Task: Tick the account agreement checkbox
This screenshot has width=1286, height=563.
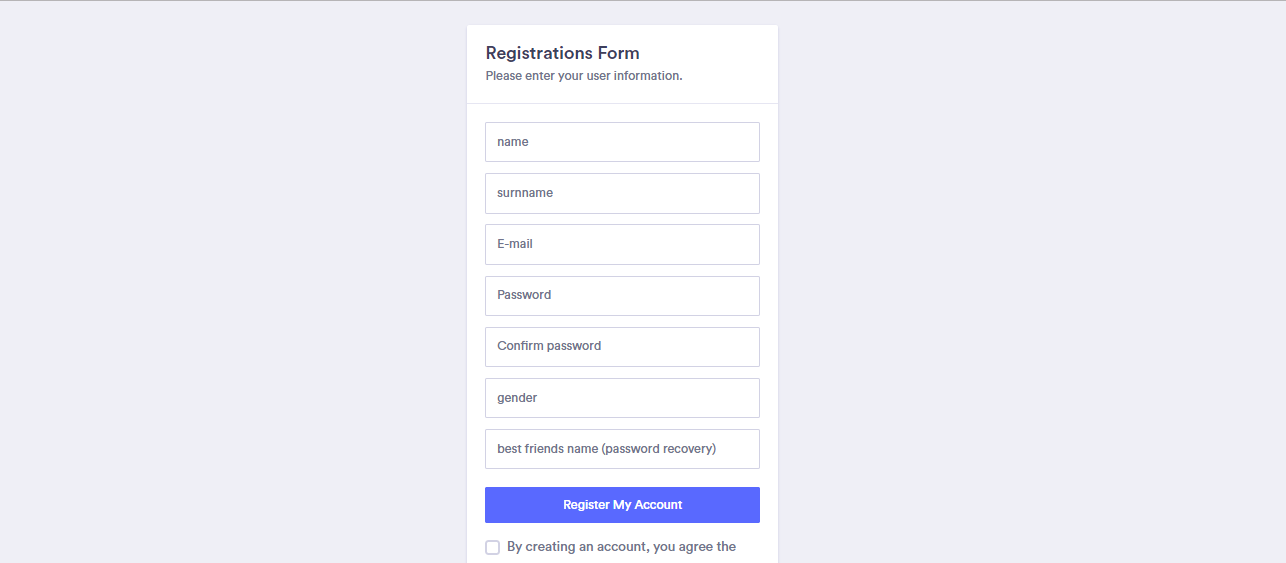Action: (492, 547)
